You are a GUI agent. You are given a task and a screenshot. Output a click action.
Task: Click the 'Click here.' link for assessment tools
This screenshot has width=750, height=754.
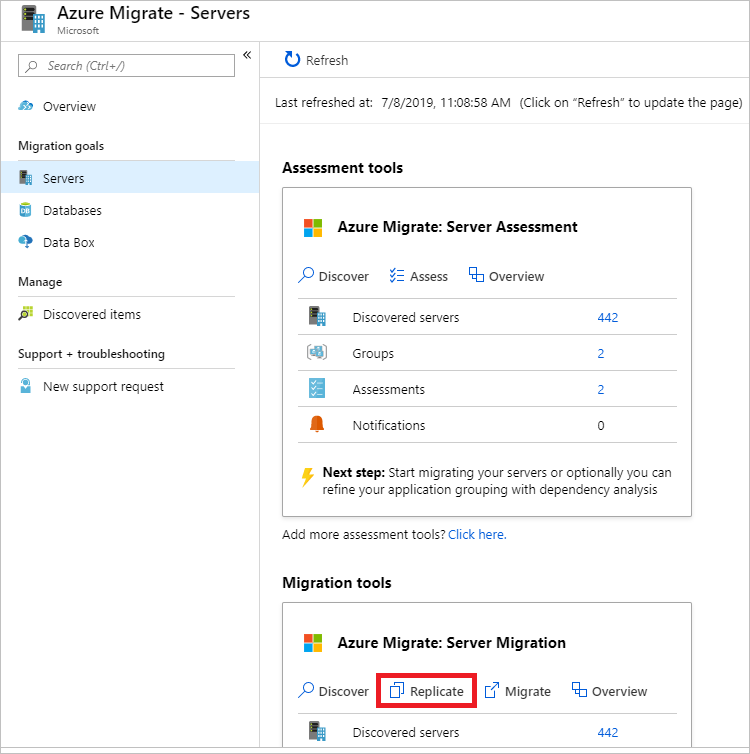(477, 534)
